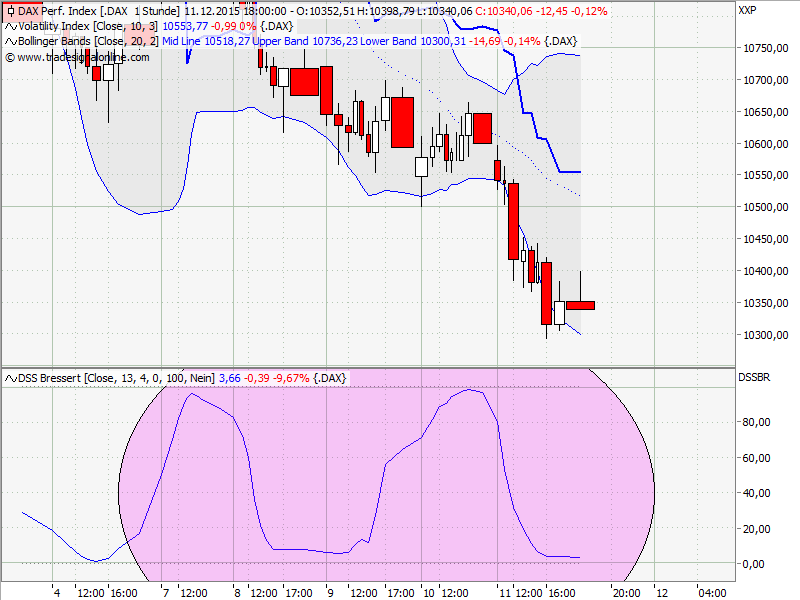Click the DSSBR panel label

tap(756, 378)
